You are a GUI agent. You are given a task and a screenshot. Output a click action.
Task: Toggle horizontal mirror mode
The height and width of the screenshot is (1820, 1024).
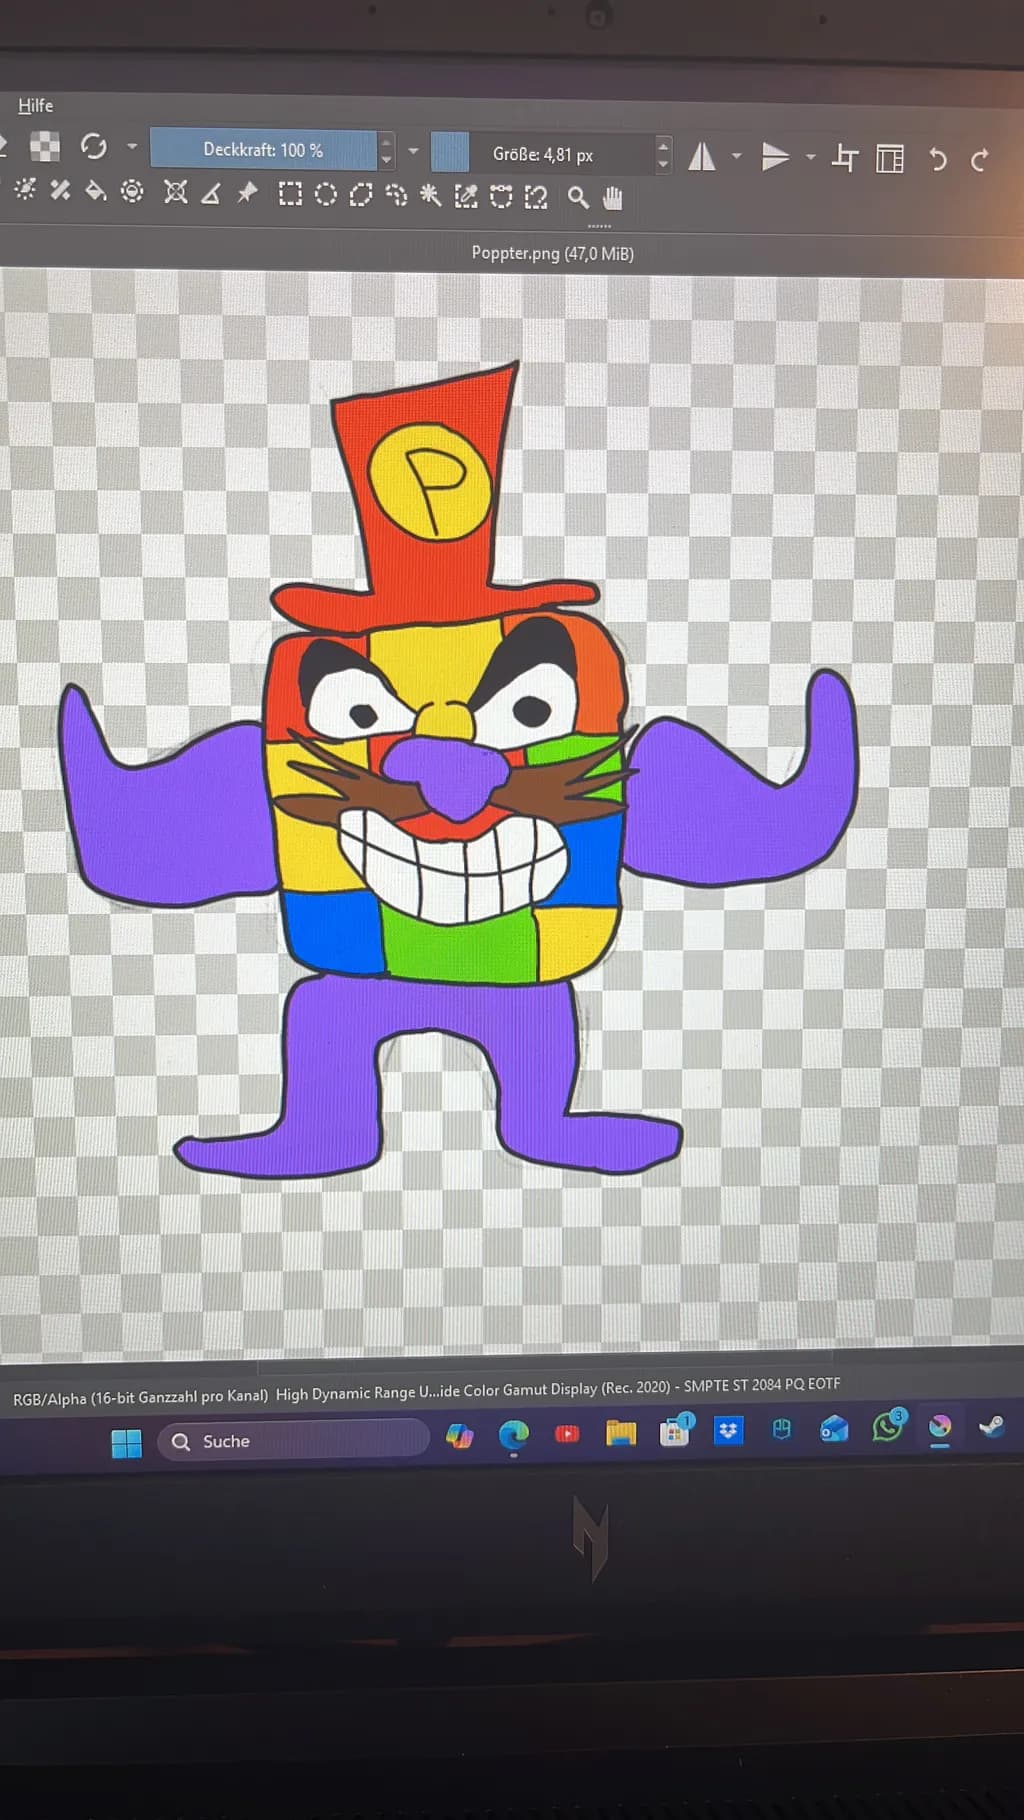click(702, 156)
